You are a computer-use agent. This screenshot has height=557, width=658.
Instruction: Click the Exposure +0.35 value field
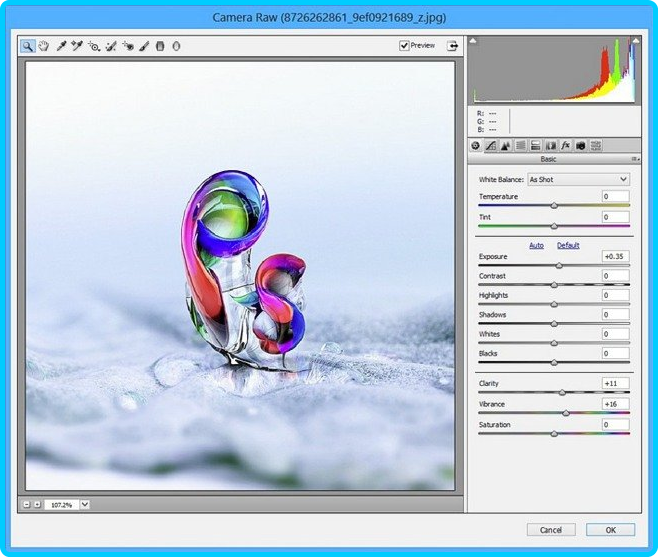[616, 256]
